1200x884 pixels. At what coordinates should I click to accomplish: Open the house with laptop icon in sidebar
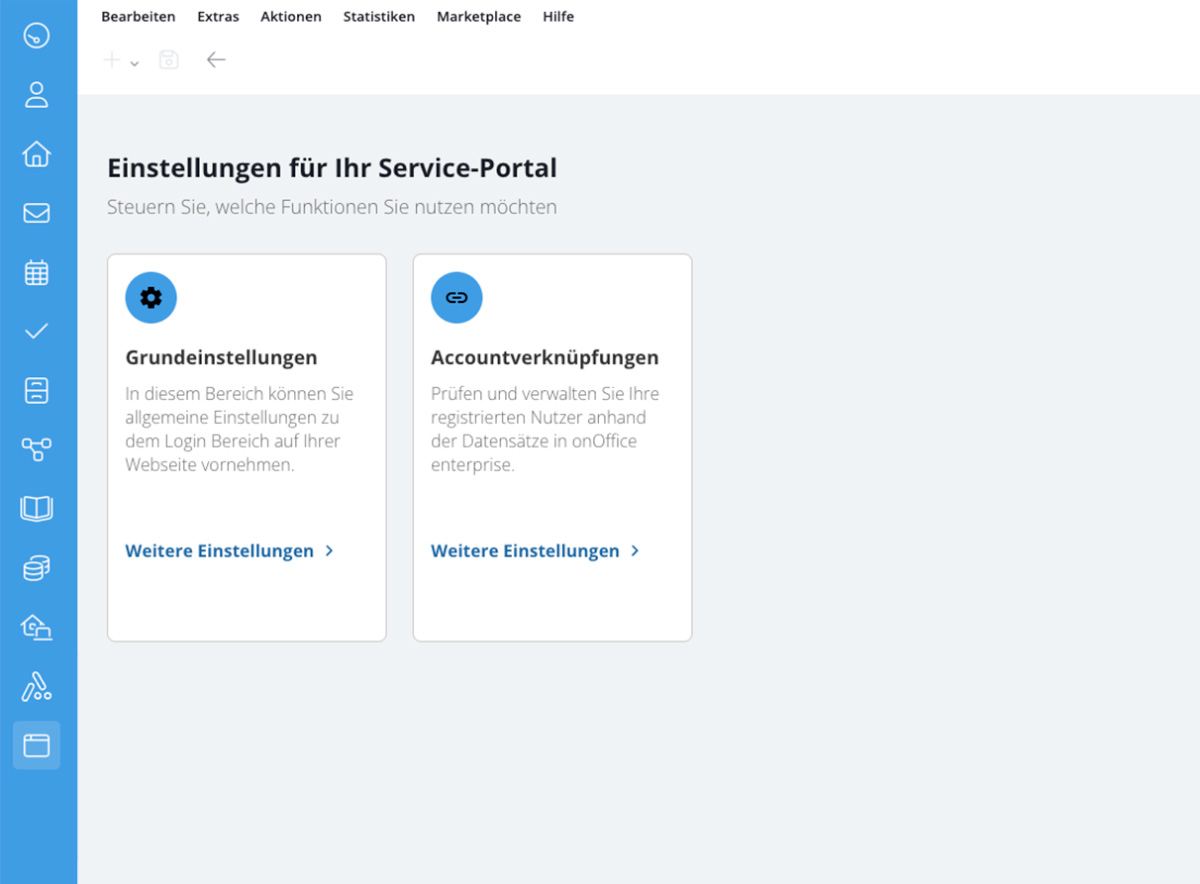click(36, 627)
